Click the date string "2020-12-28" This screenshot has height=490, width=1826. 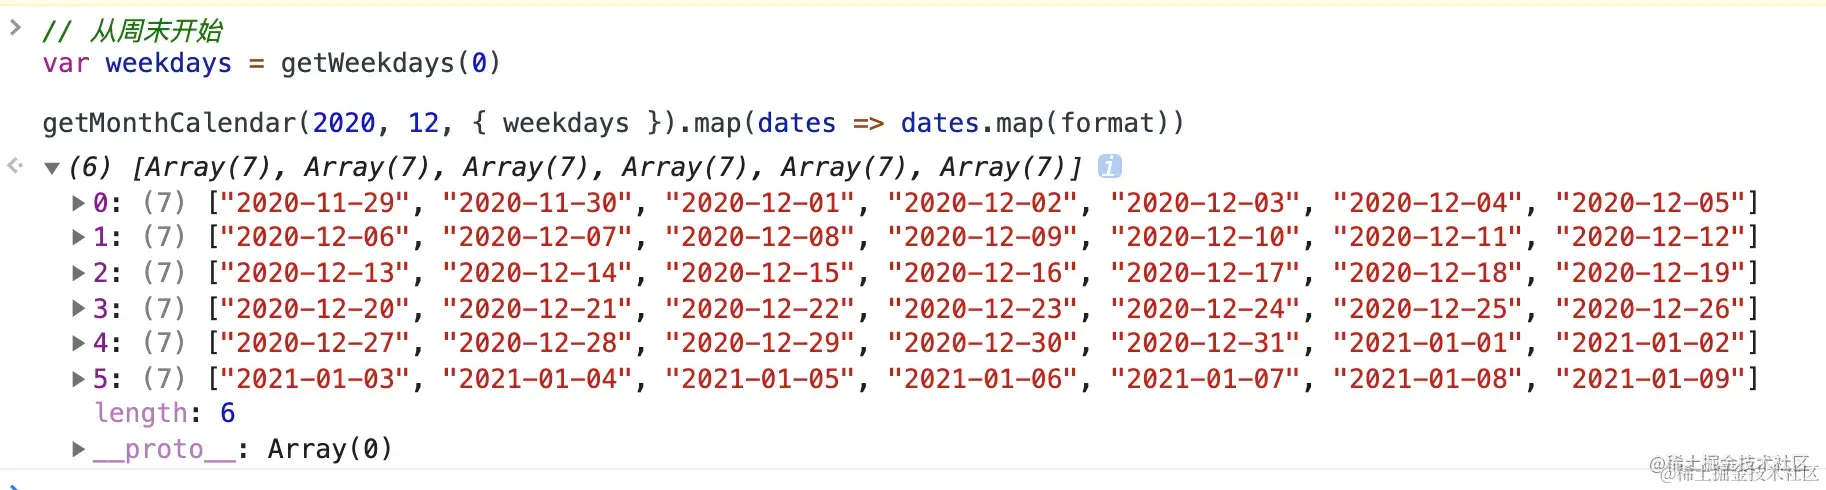click(538, 343)
